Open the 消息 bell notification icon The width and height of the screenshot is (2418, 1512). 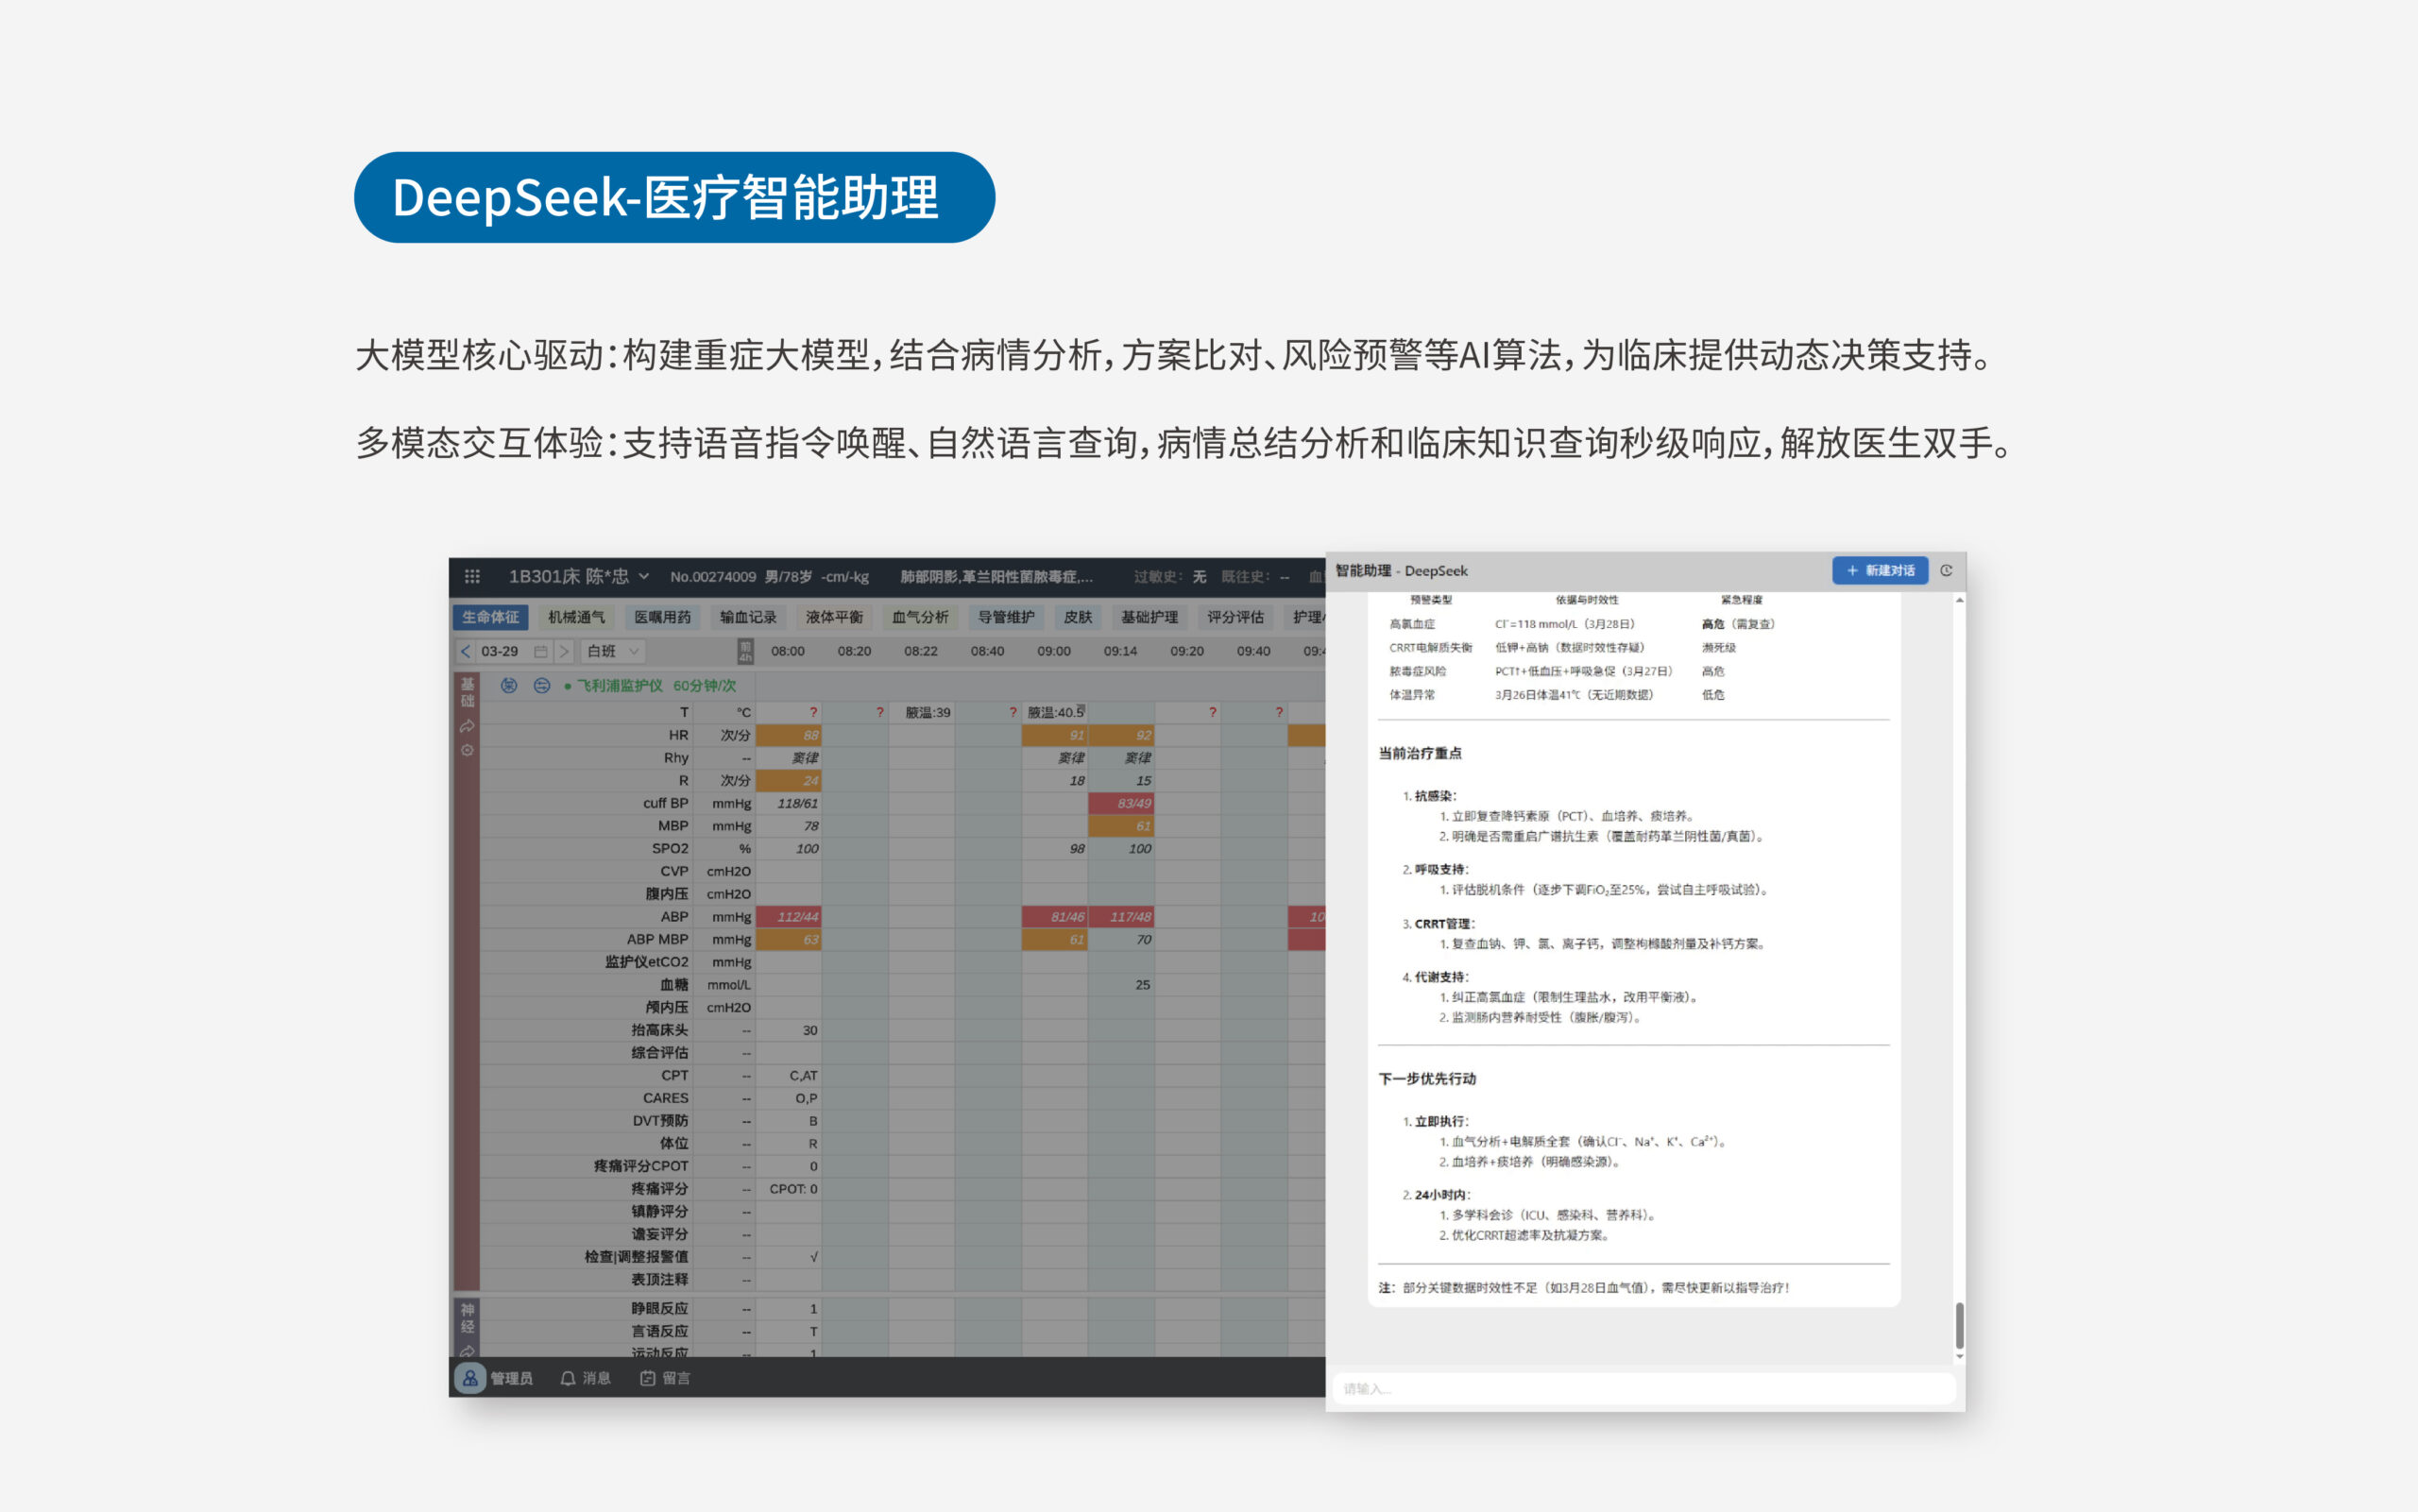click(x=568, y=1378)
